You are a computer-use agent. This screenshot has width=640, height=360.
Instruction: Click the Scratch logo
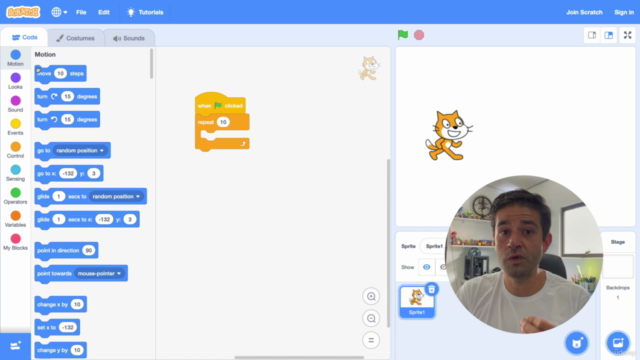23,12
